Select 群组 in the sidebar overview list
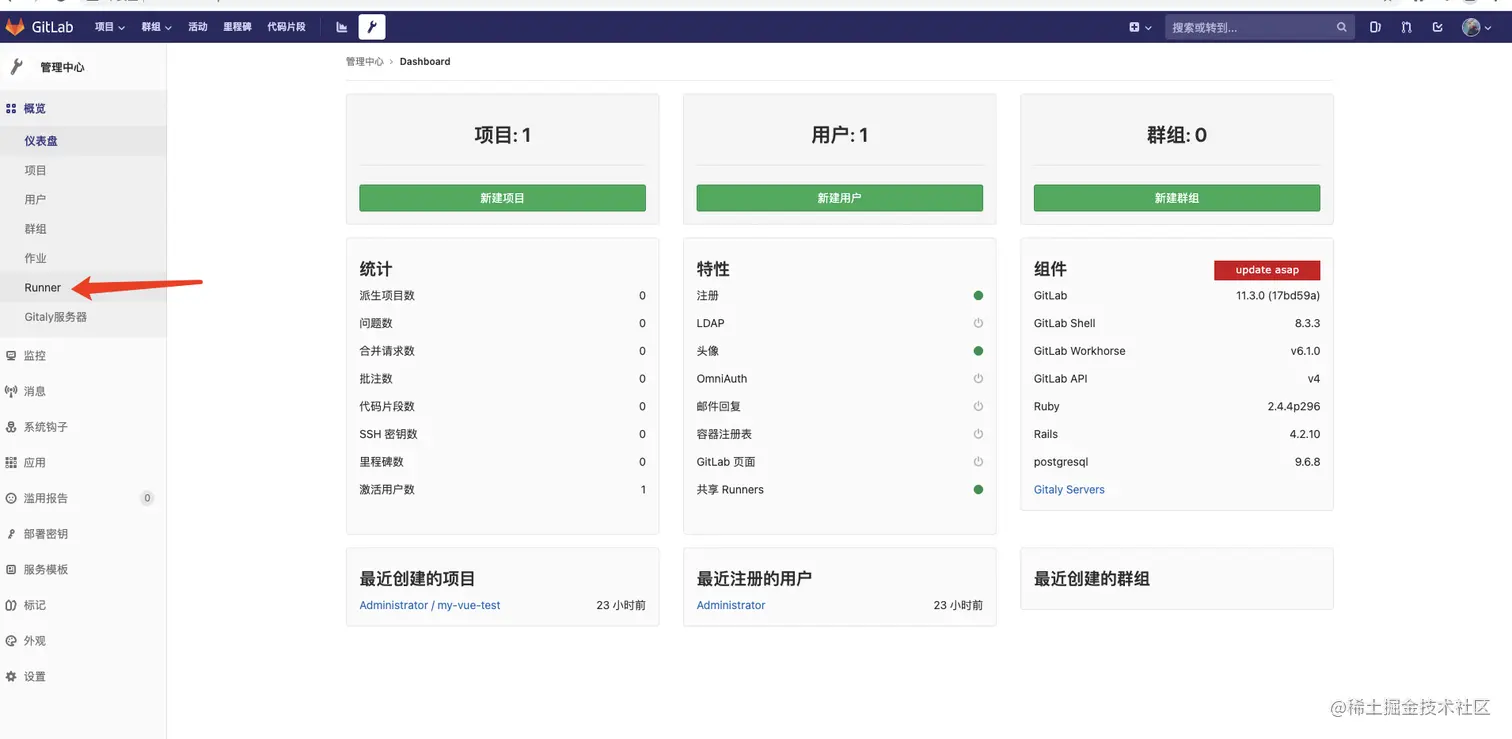The width and height of the screenshot is (1512, 739). [83, 229]
